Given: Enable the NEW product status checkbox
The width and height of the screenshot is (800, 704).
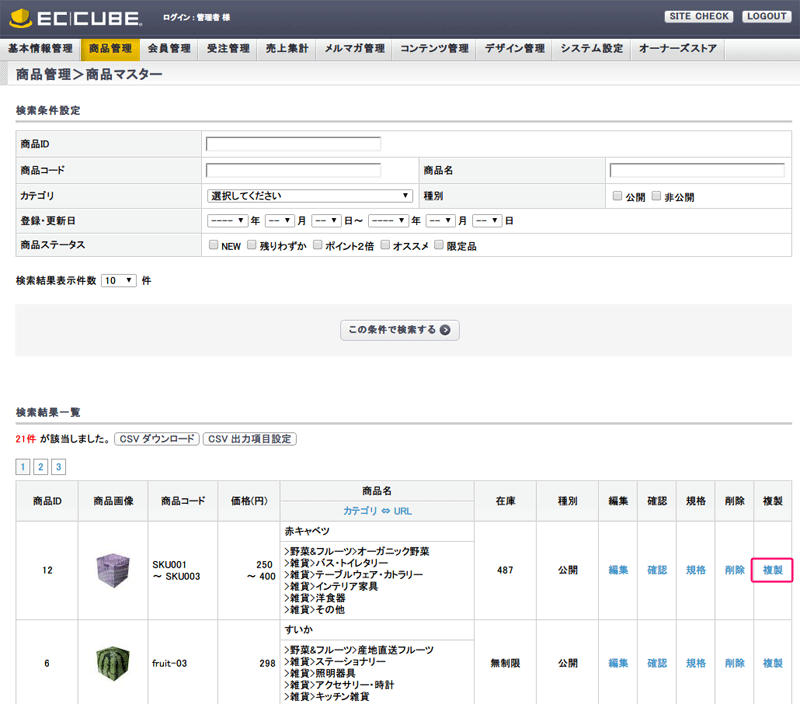Looking at the screenshot, I should pyautogui.click(x=213, y=244).
